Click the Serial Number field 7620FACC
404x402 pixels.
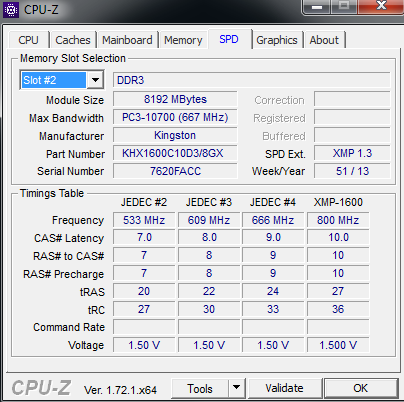175,171
